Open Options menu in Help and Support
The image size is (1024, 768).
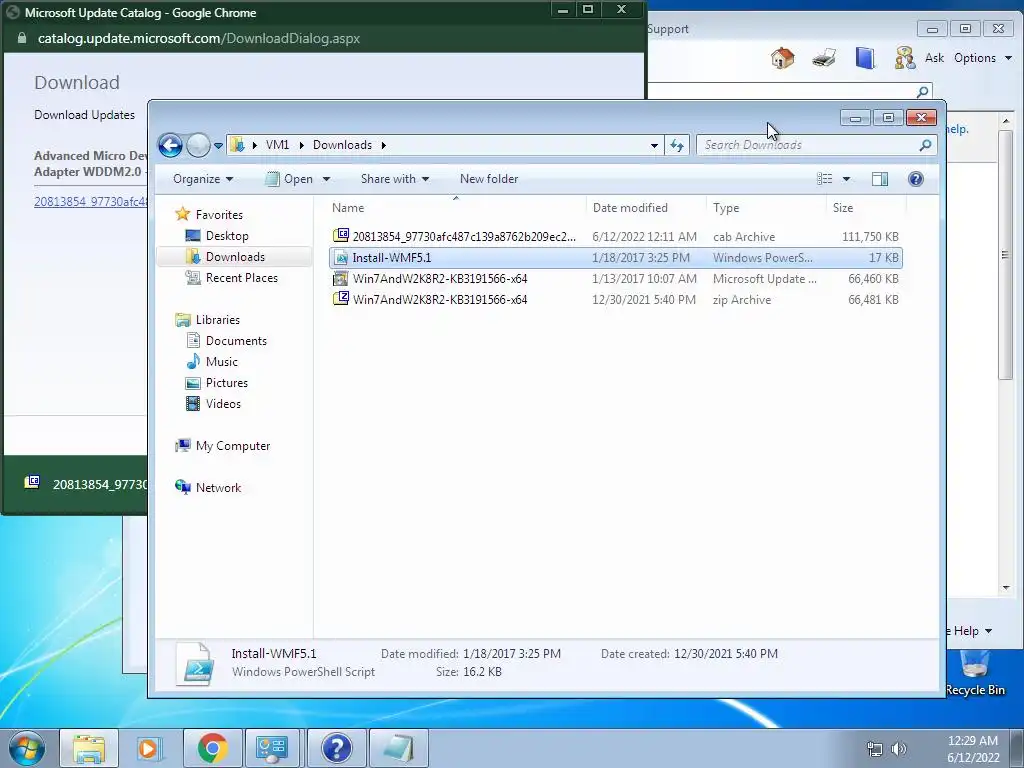click(983, 57)
